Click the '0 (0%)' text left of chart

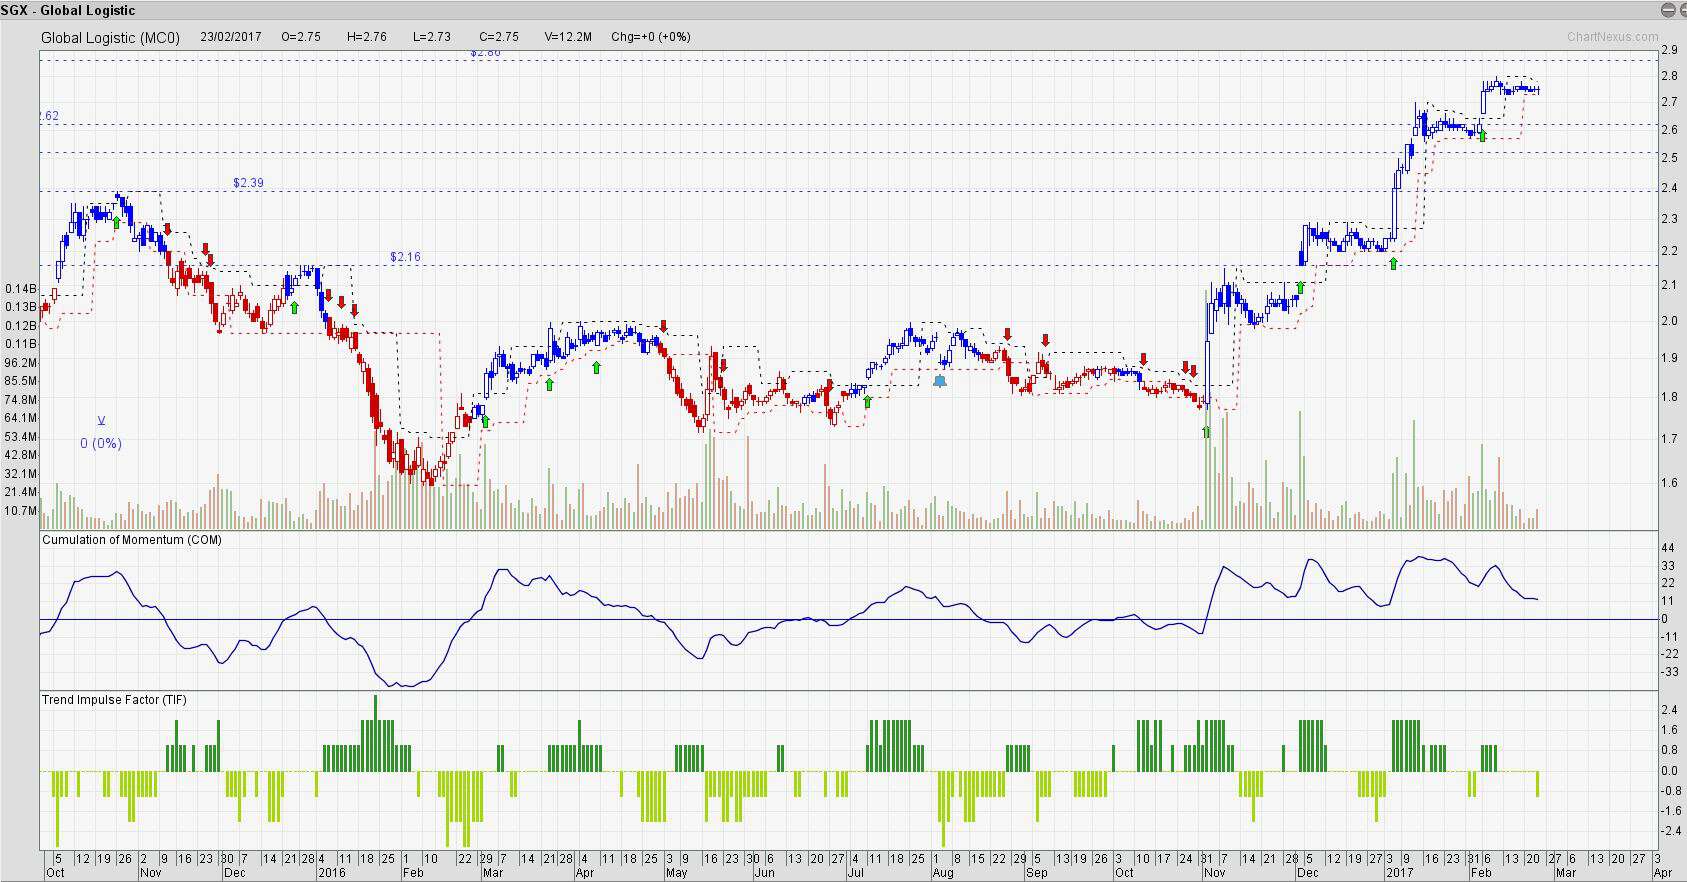[x=101, y=443]
